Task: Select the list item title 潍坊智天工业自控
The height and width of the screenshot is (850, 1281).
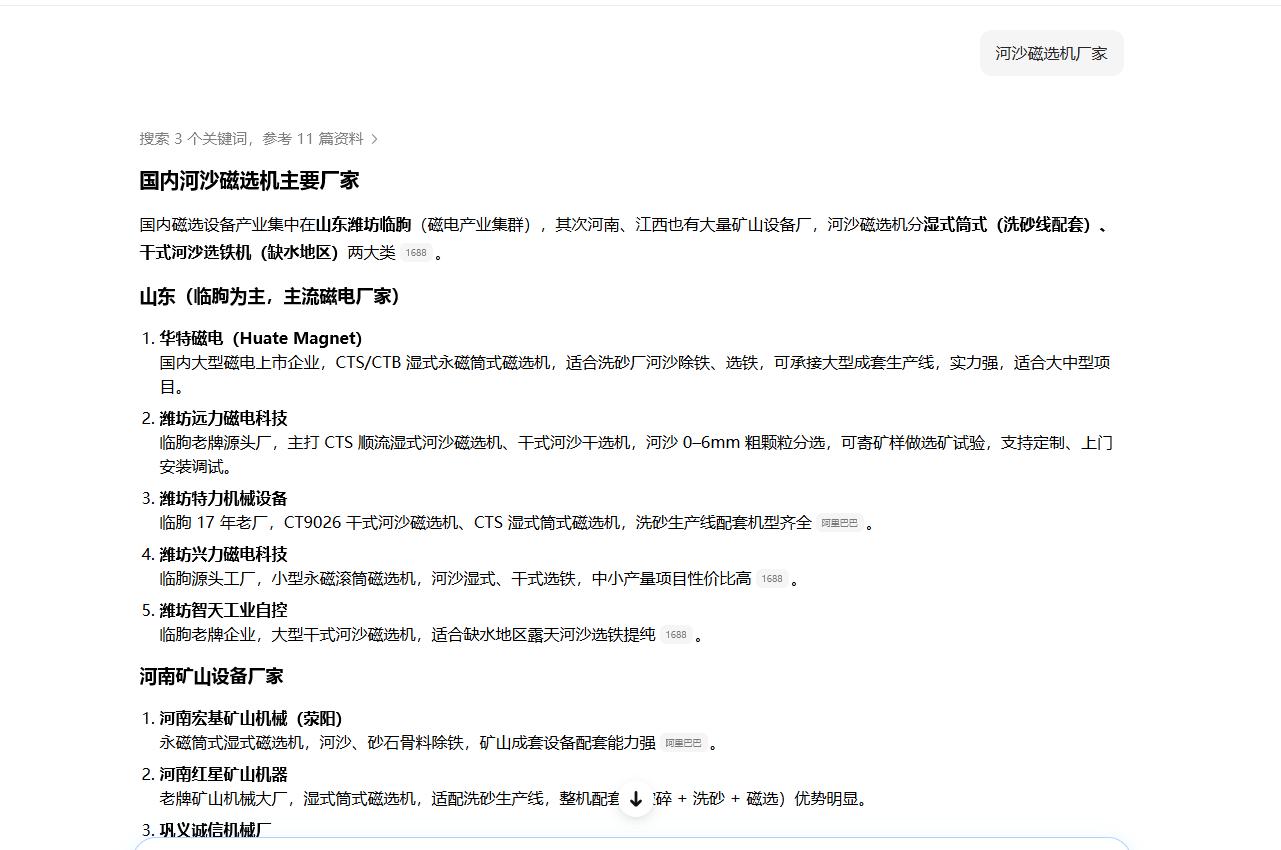Action: click(x=223, y=611)
